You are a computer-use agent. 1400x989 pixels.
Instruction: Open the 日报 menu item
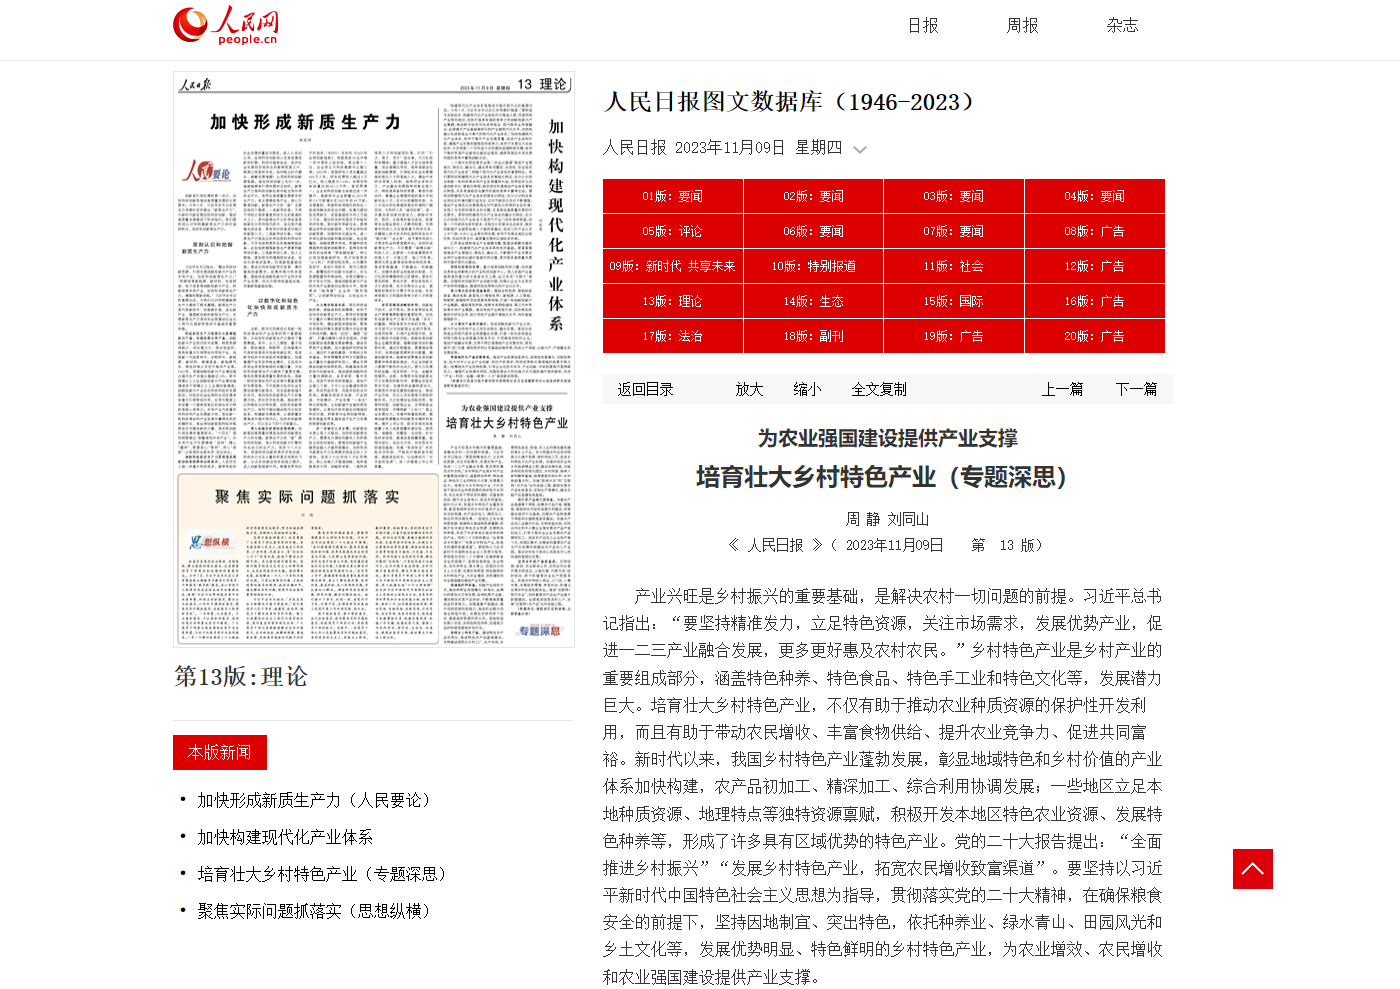(922, 26)
